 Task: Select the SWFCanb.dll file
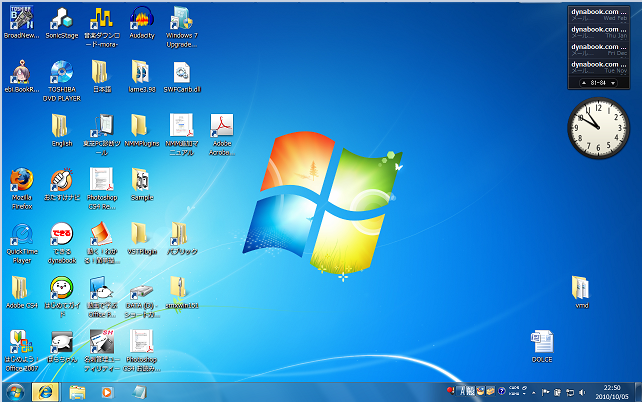[x=182, y=77]
